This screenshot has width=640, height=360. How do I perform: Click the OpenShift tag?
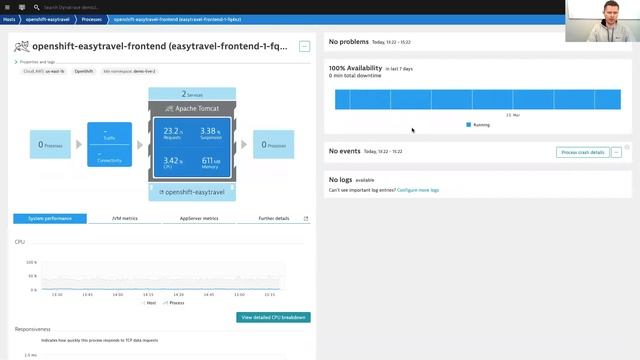coord(84,71)
